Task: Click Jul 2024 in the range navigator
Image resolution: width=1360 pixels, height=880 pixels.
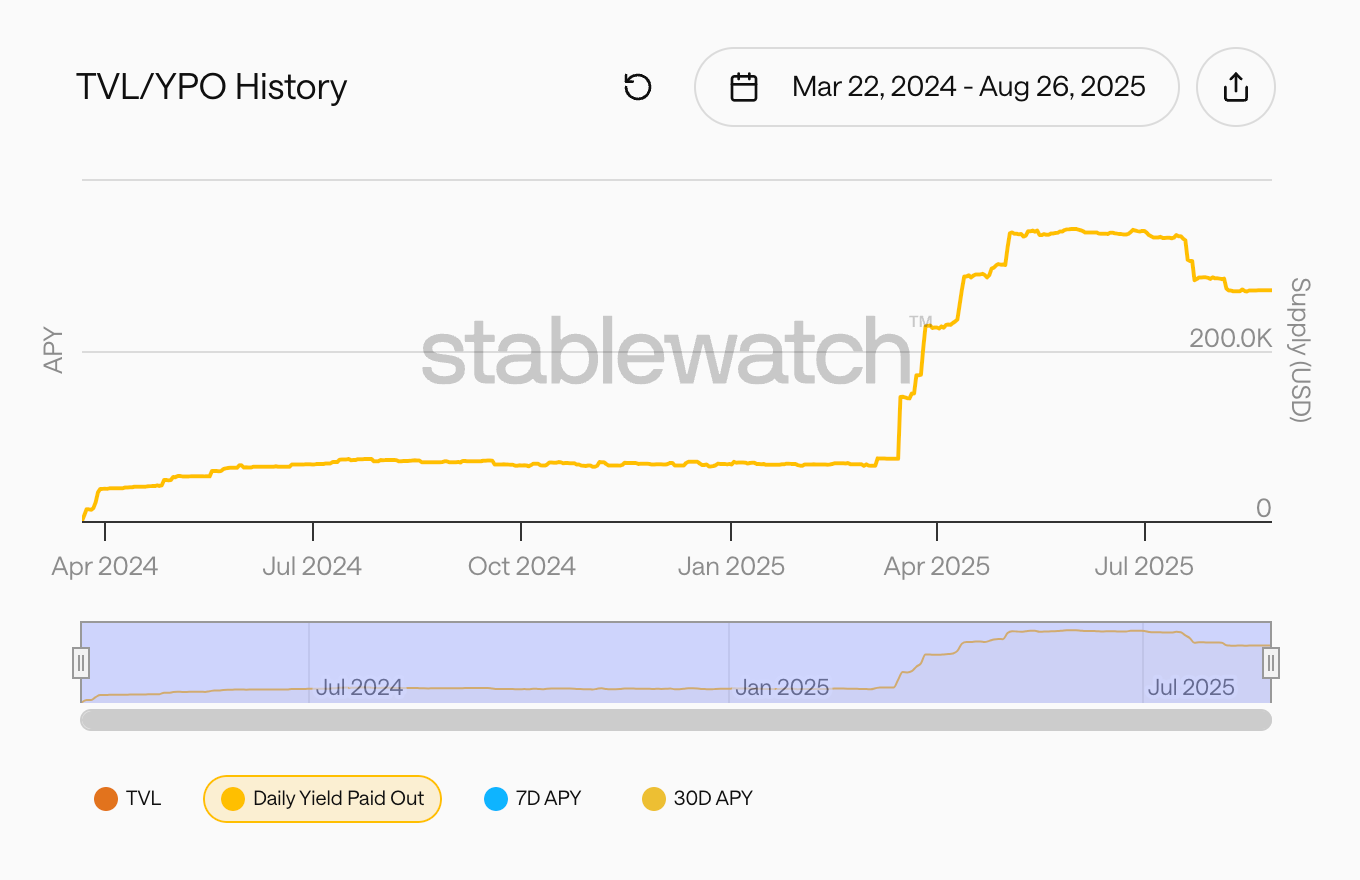Action: click(x=359, y=688)
